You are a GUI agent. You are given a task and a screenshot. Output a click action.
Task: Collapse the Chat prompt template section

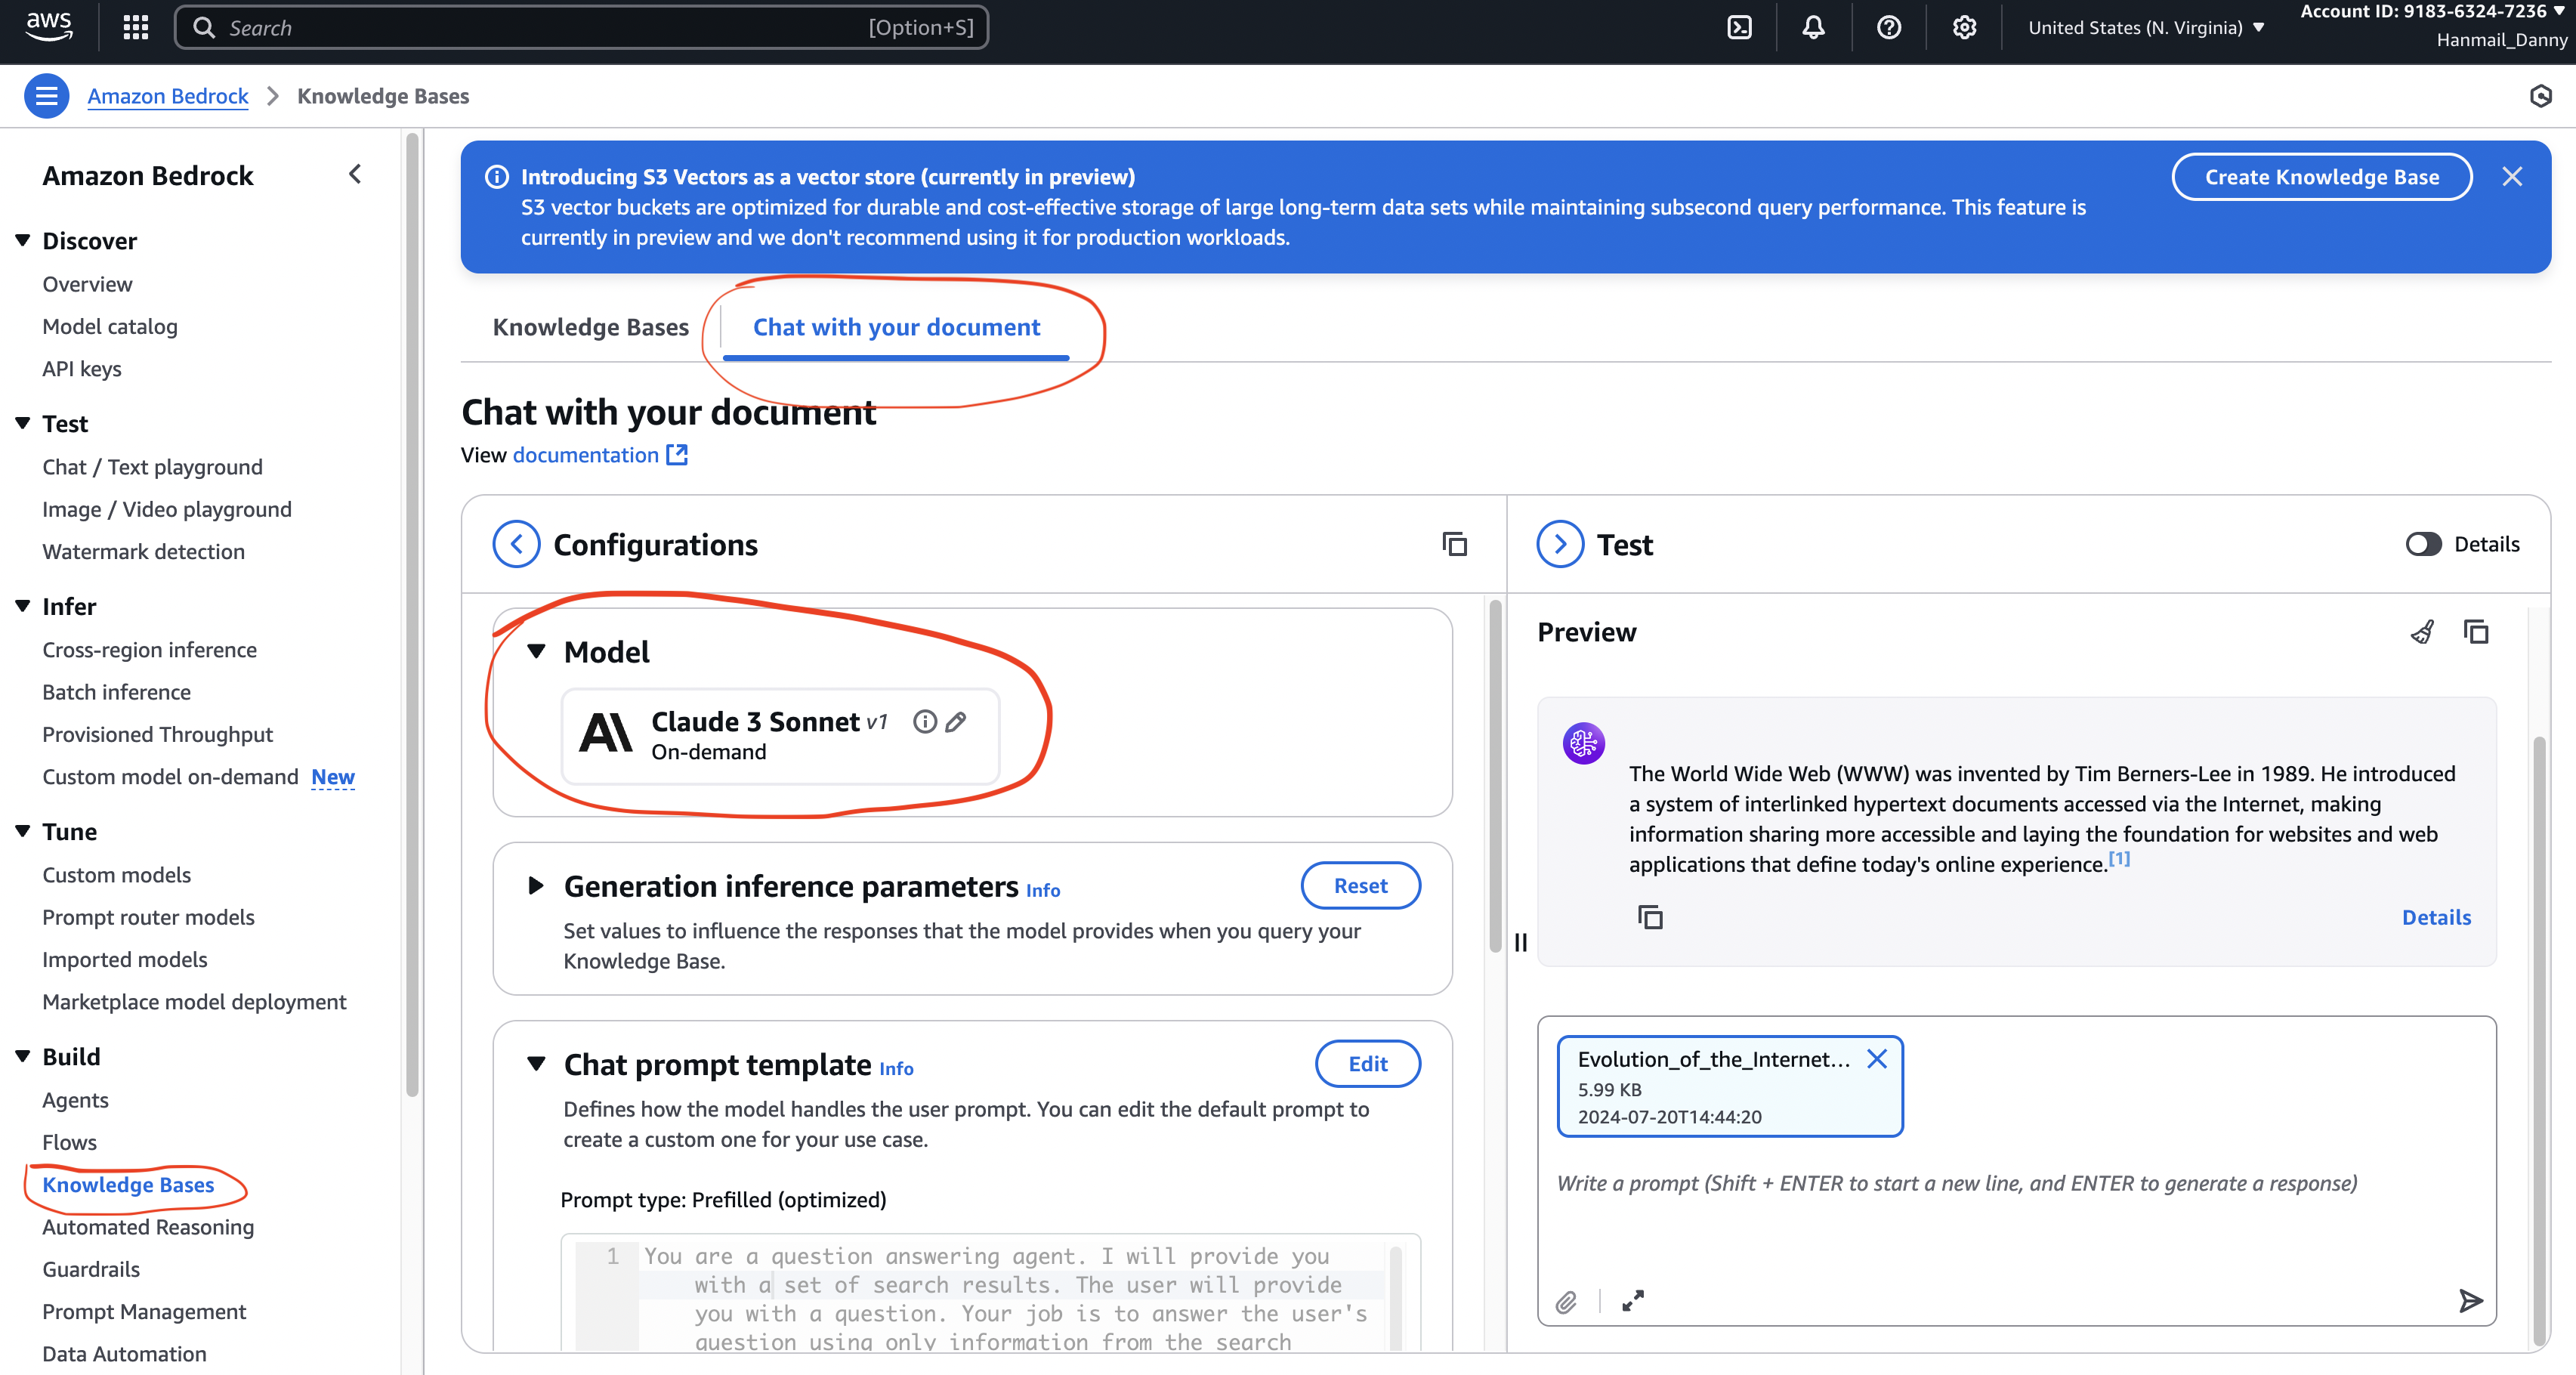[536, 1064]
